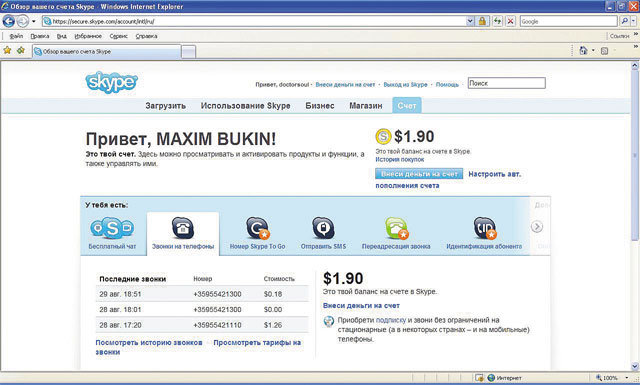Select the Обзор вашего счета Skype tab
This screenshot has height=385, width=640.
tap(106, 51)
